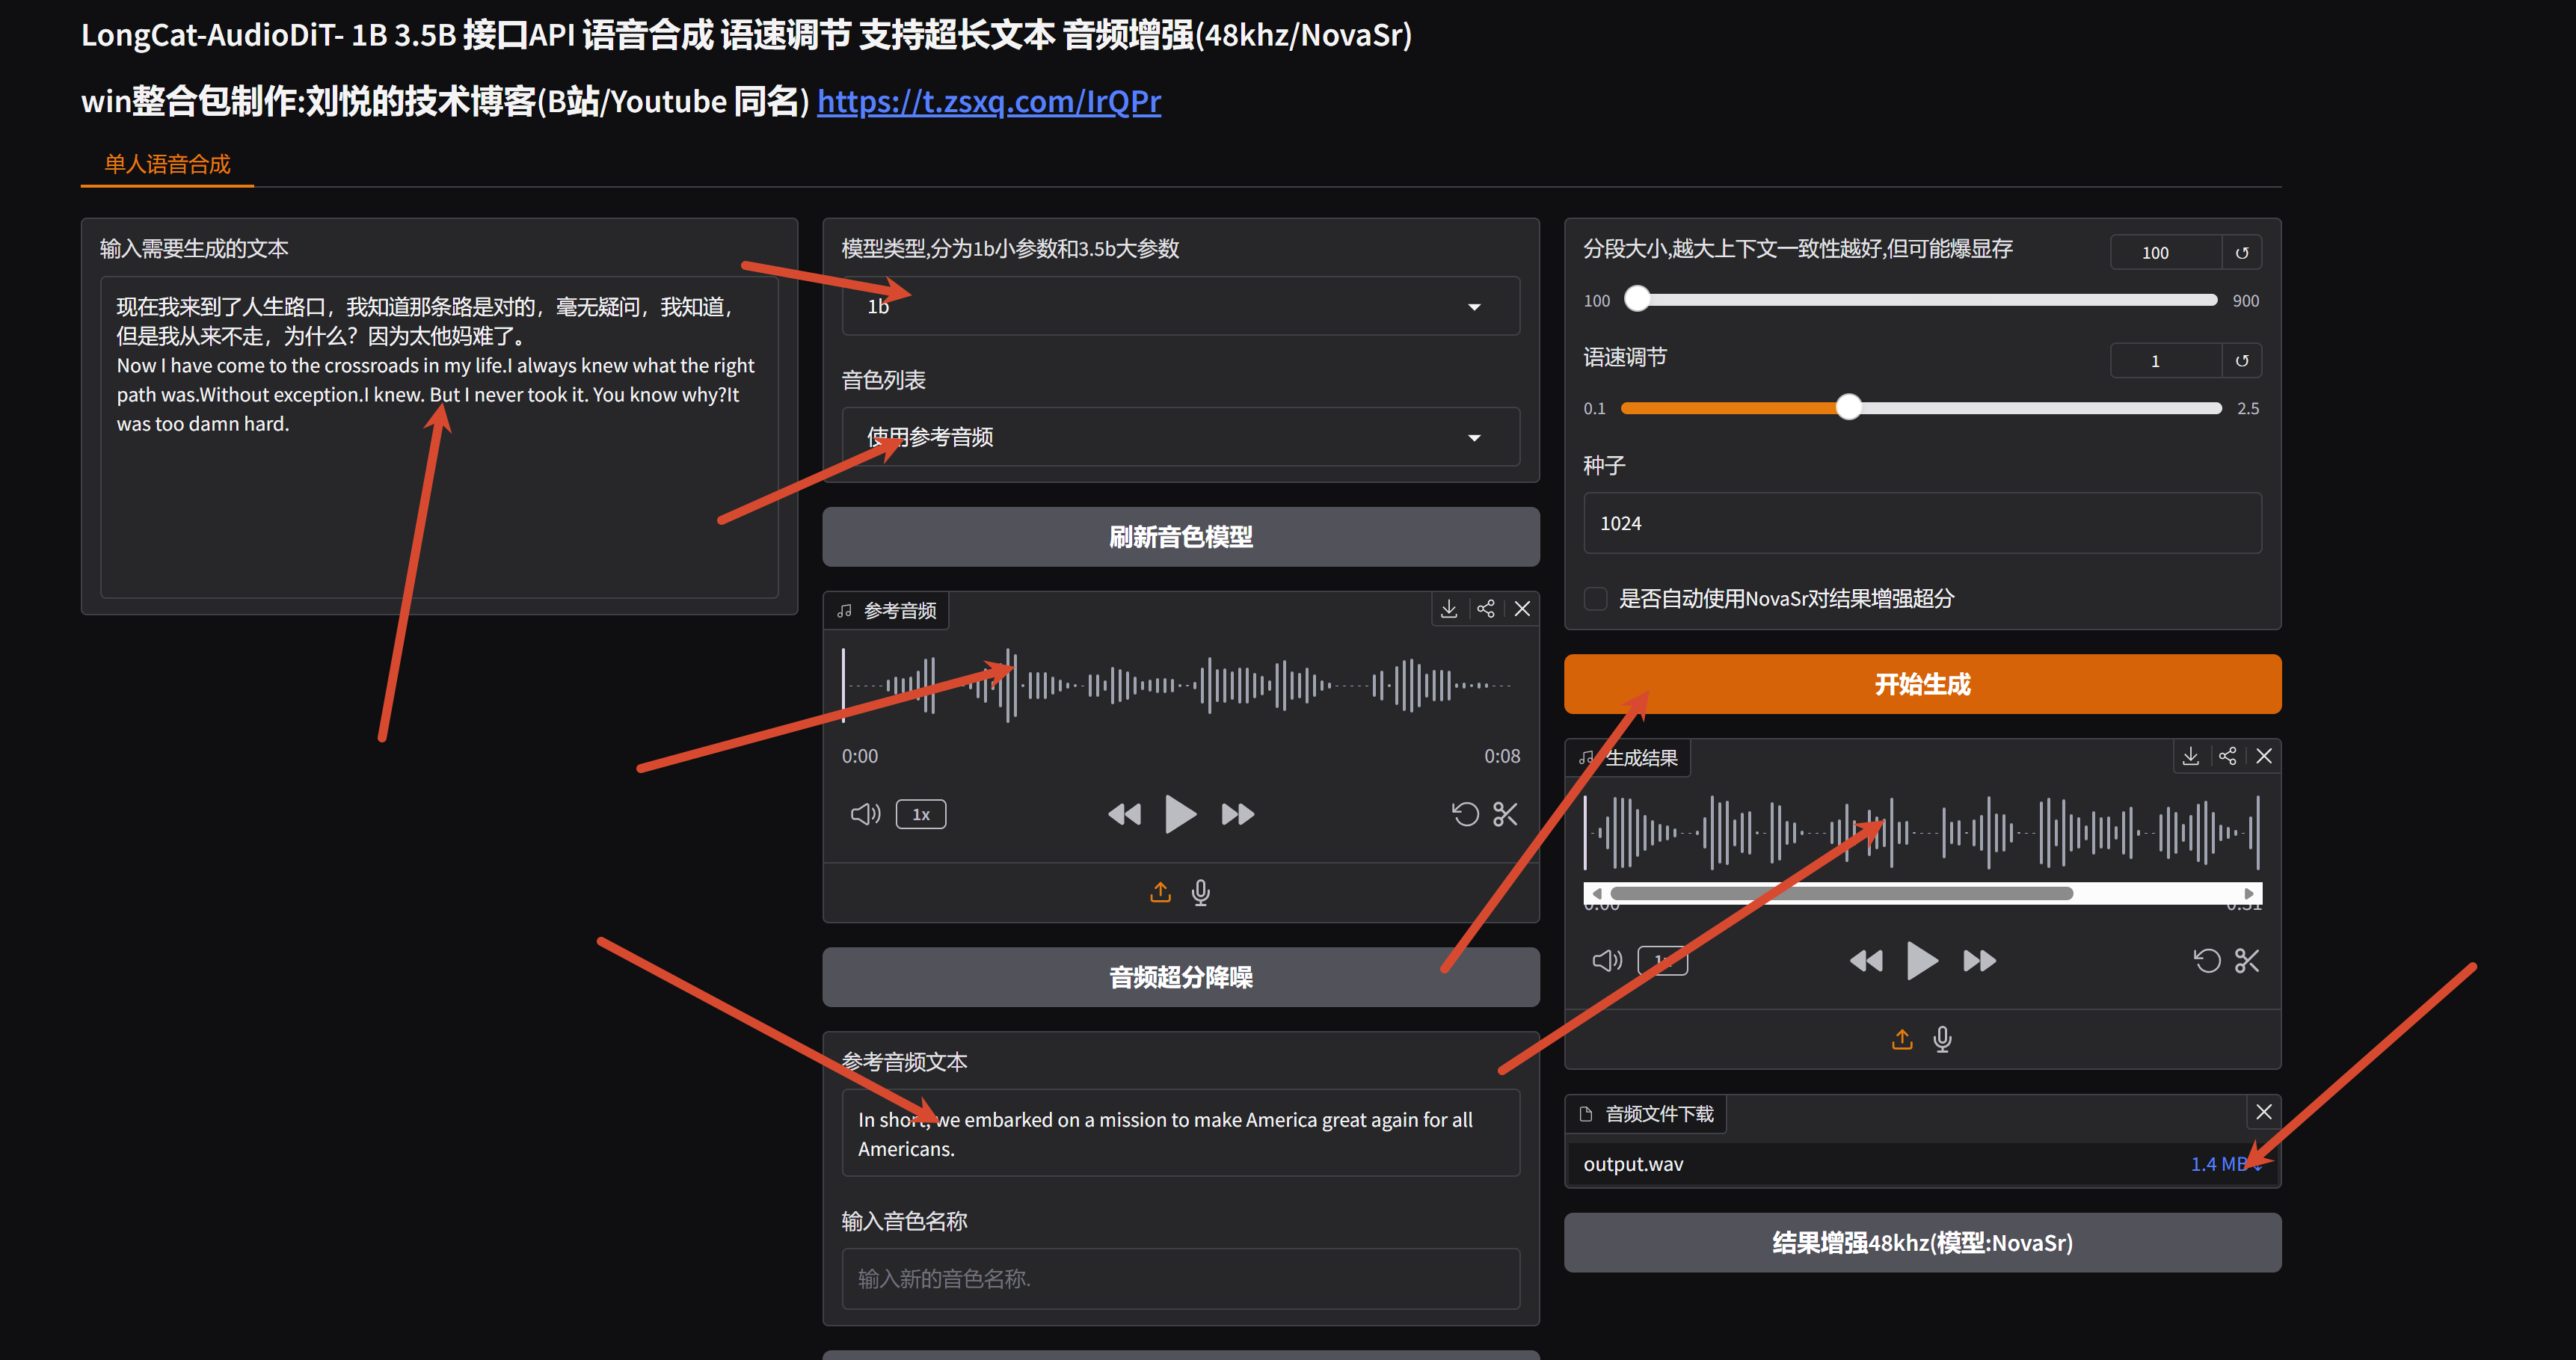
Task: Toggle 1x playback speed for reference audio
Action: [921, 814]
